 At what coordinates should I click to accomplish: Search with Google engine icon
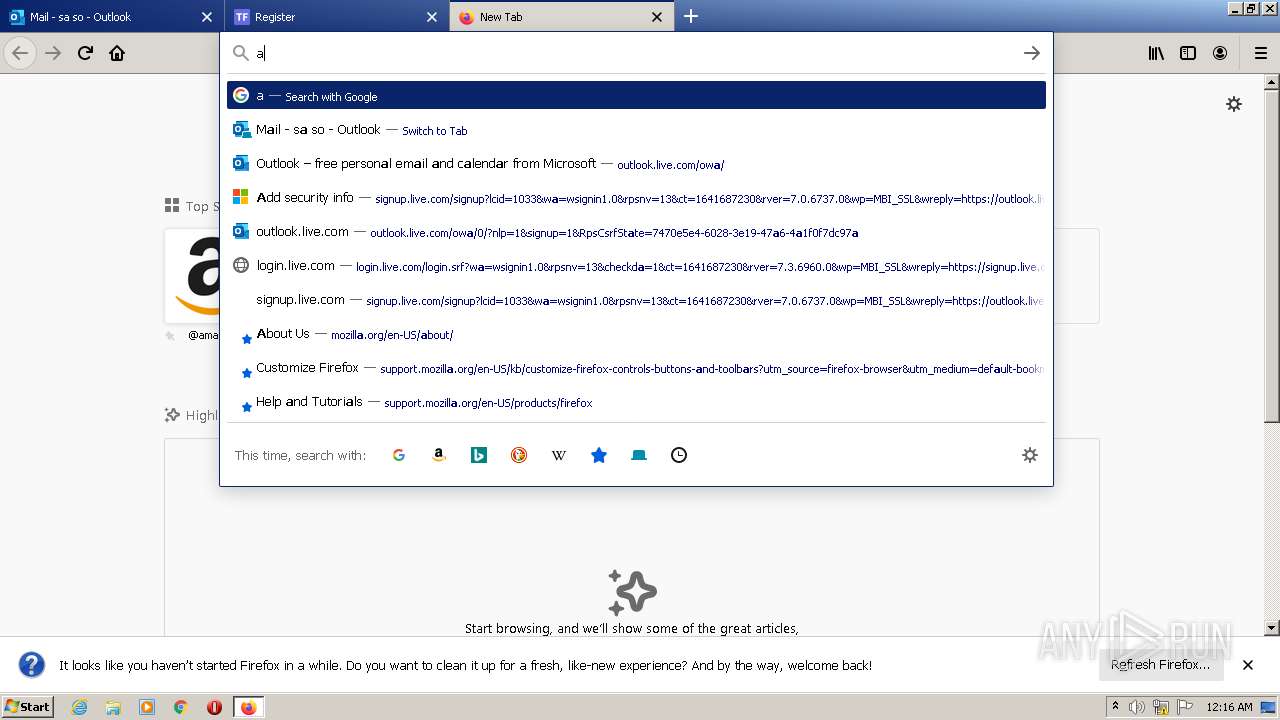[x=399, y=455]
